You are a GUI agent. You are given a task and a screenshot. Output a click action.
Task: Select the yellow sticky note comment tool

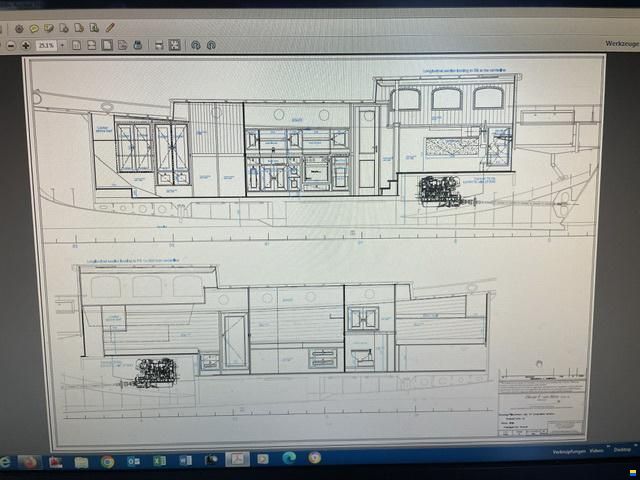[34, 29]
